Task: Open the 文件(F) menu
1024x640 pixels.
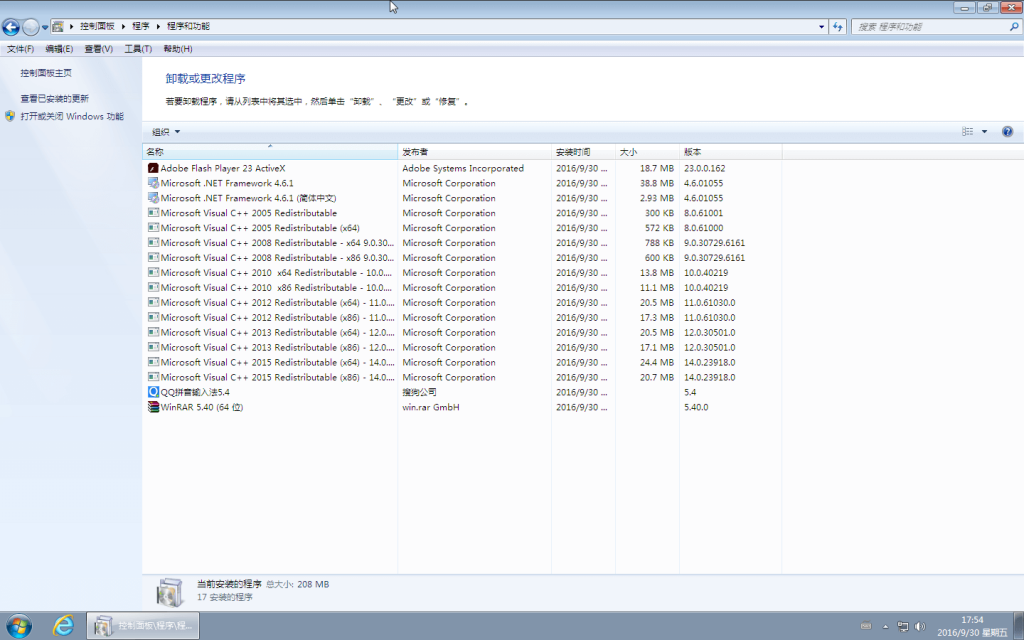Action: pos(20,49)
